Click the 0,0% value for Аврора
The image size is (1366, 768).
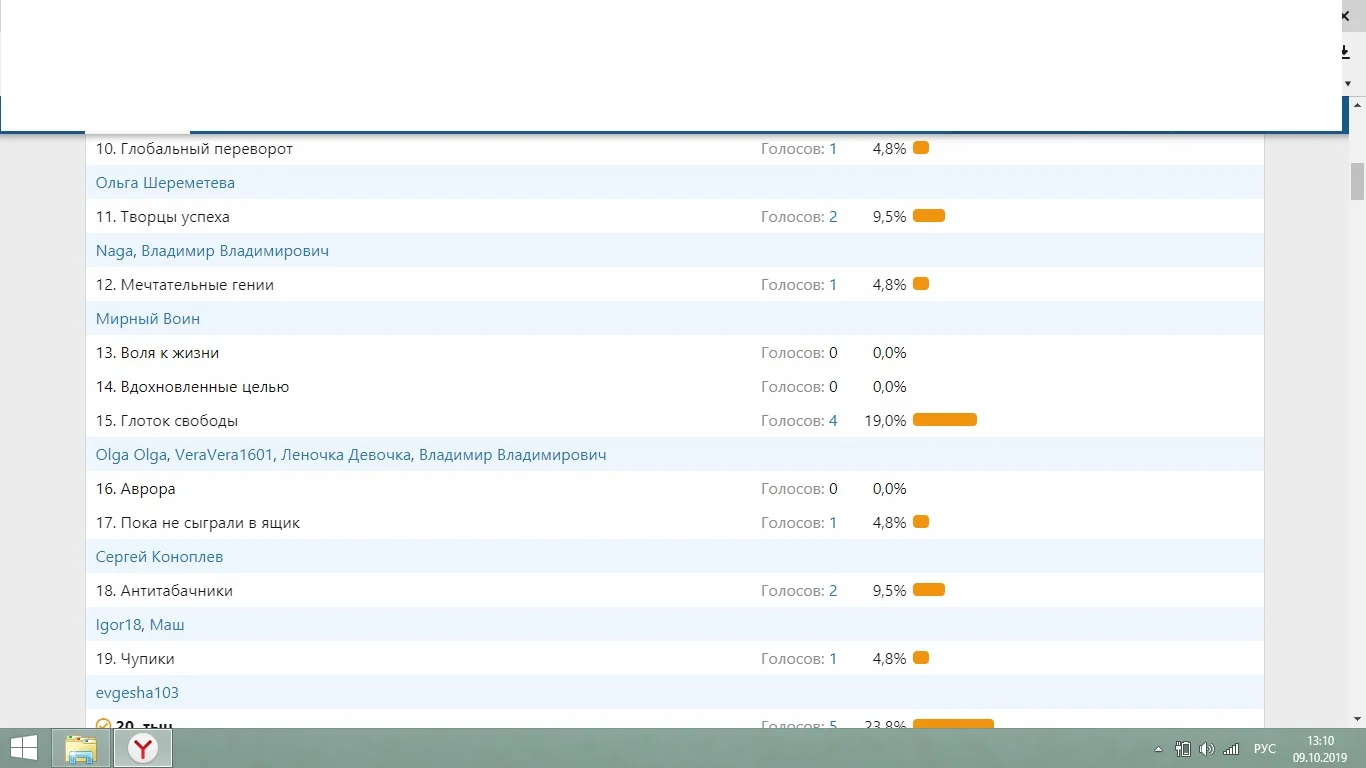(x=890, y=489)
